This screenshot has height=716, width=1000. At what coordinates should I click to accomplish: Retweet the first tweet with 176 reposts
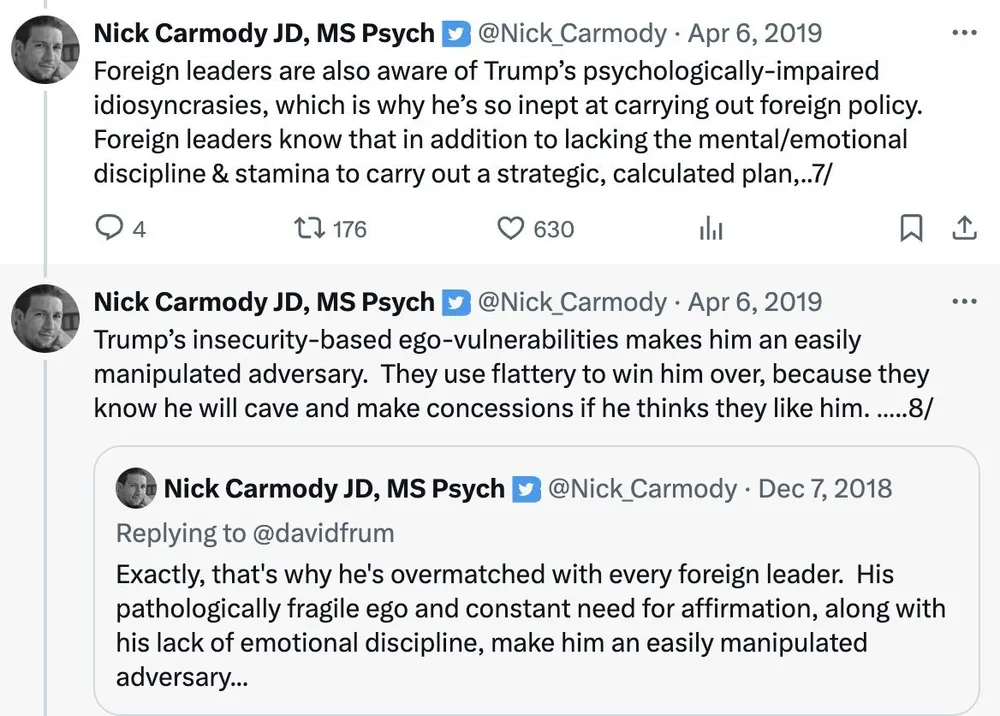pos(303,229)
